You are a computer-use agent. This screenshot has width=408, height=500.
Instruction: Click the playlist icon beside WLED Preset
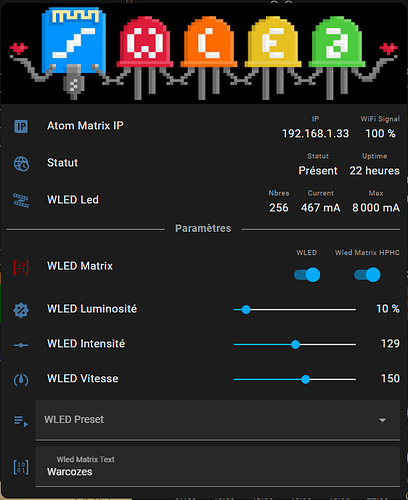21,421
